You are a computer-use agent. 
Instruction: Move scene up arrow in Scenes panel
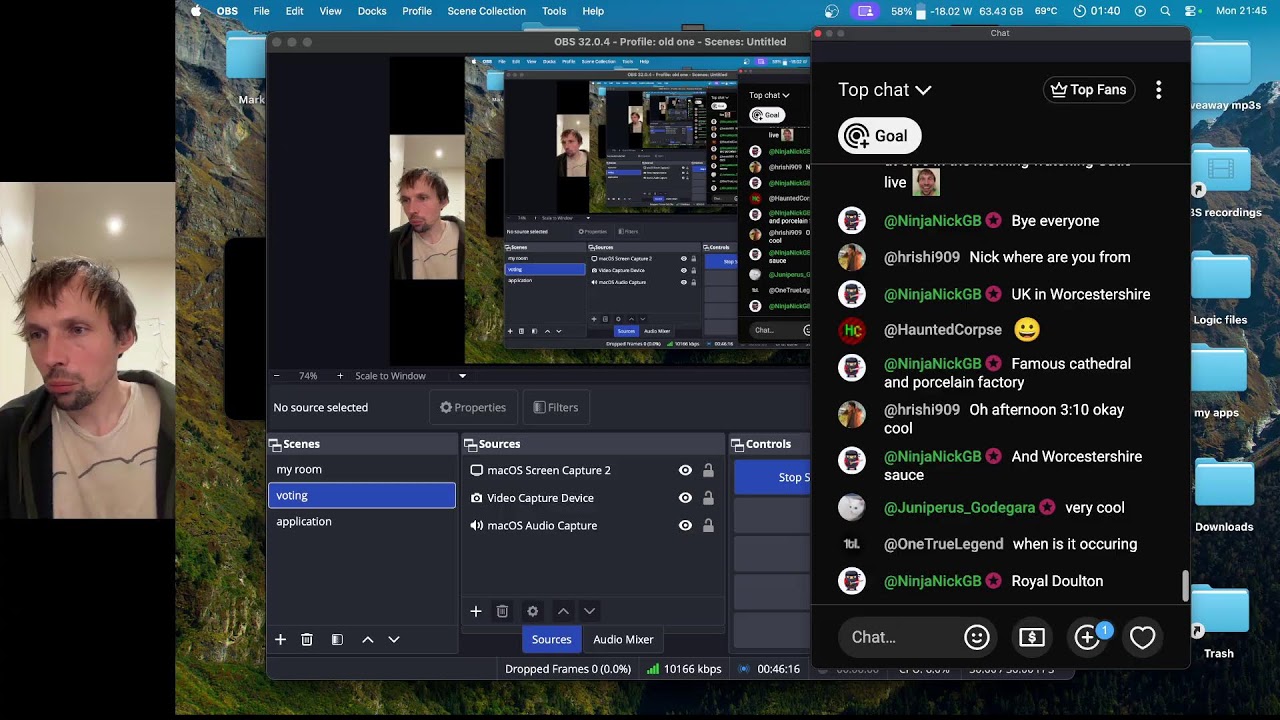pyautogui.click(x=367, y=639)
